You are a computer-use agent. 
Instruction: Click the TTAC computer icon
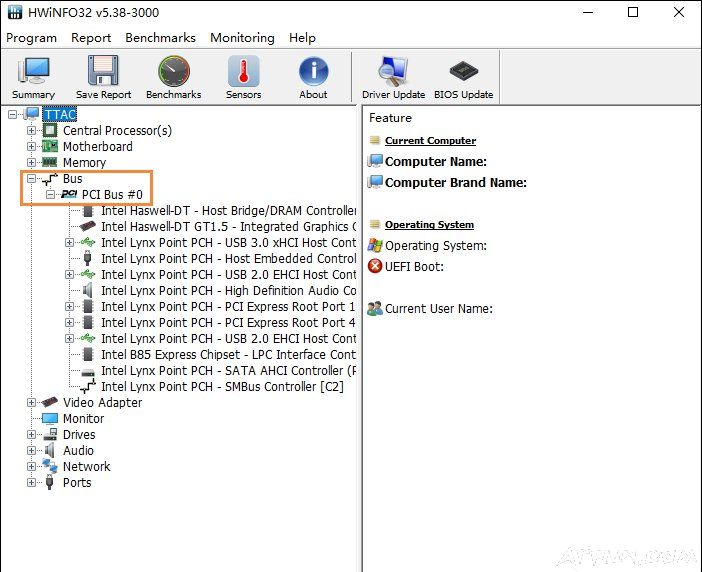tap(31, 114)
